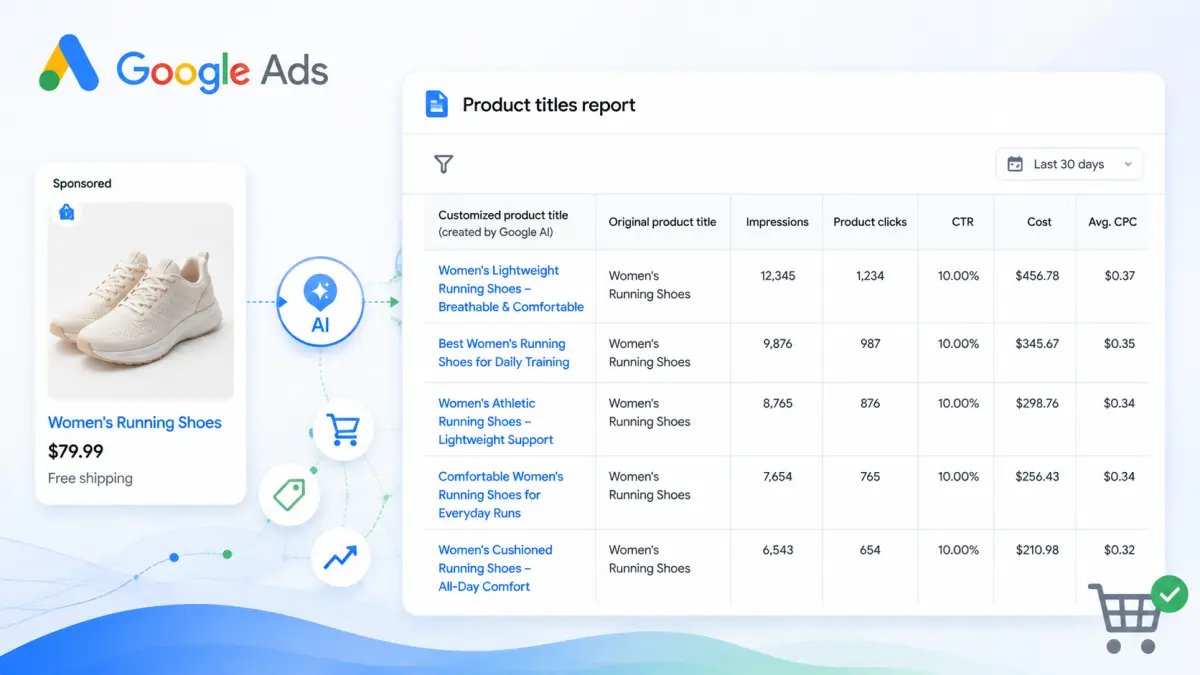This screenshot has width=1200, height=675.
Task: Open Women's Athletic Running Shoes Lightweight Support link
Action: [496, 421]
